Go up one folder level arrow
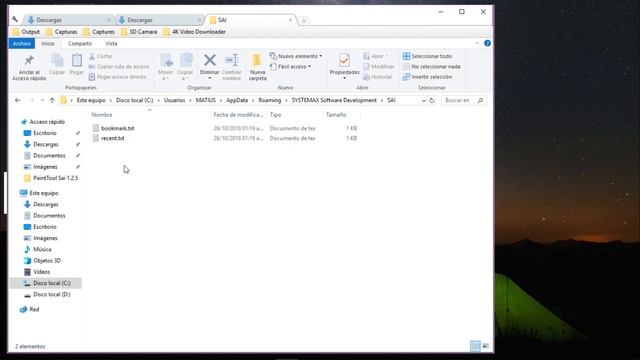Image resolution: width=640 pixels, height=360 pixels. tap(52, 100)
